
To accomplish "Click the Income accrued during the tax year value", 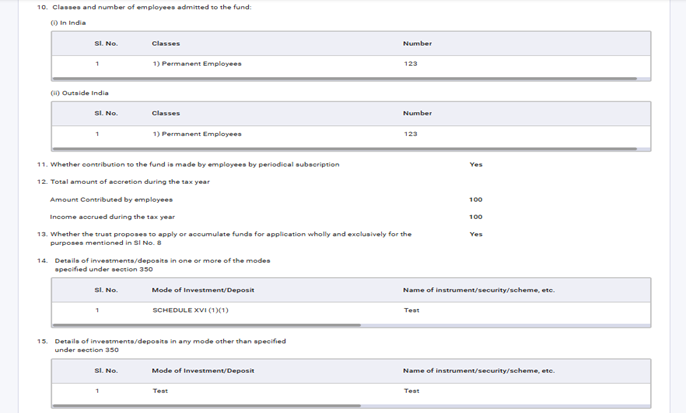I will tap(475, 217).
